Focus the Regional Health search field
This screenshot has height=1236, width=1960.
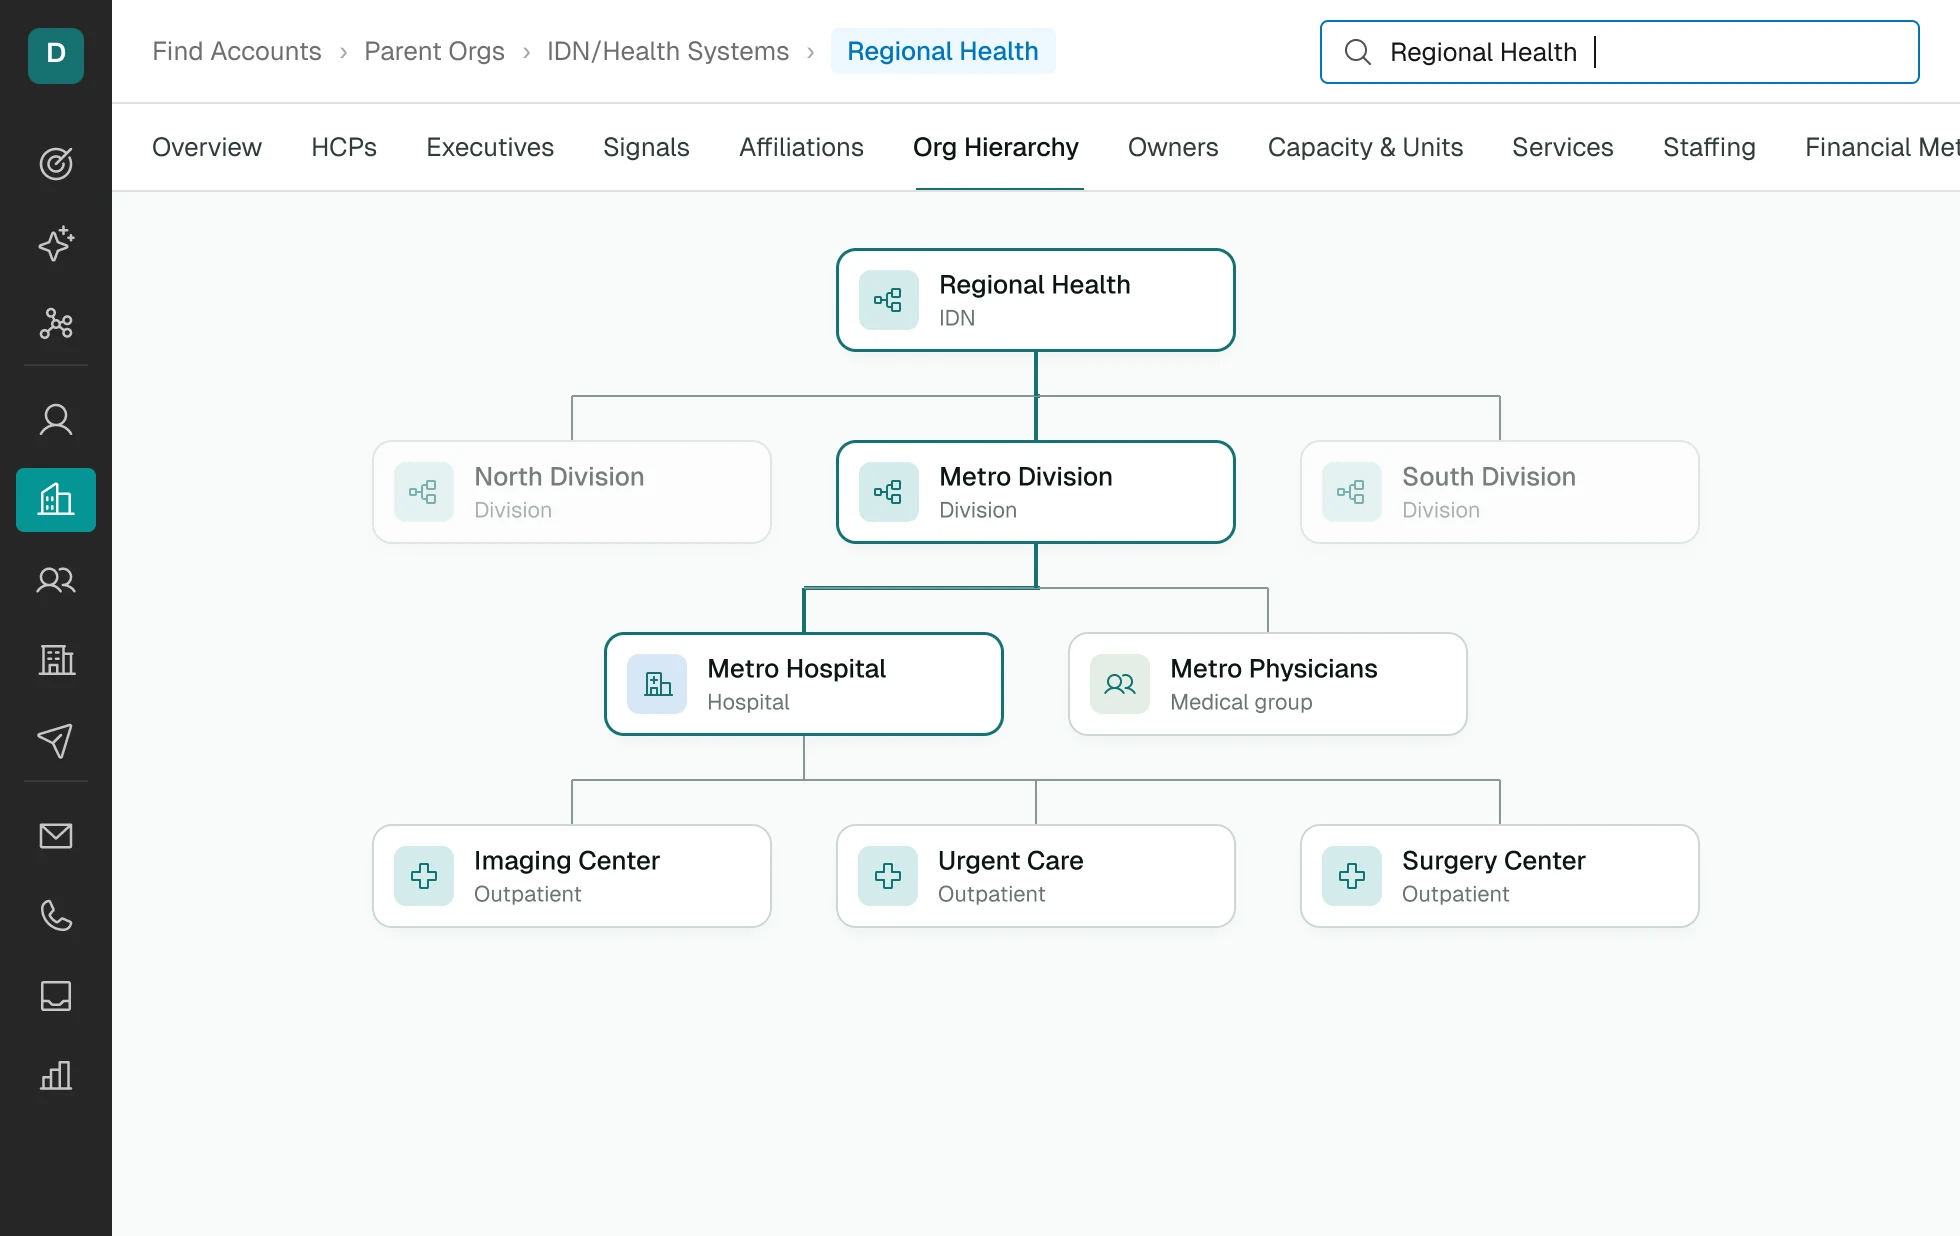point(1620,52)
